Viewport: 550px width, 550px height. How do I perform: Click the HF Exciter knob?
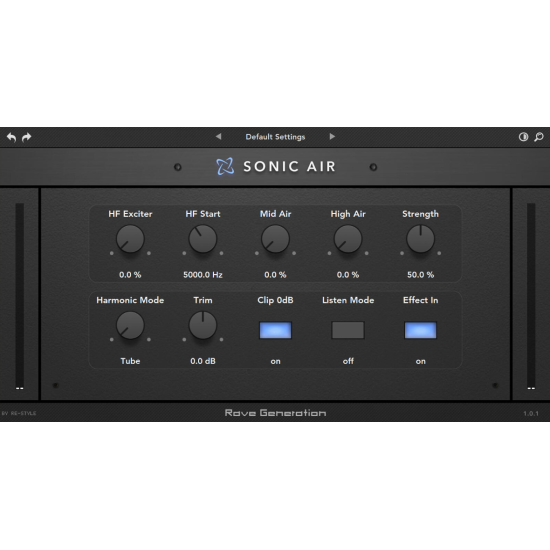coord(130,239)
